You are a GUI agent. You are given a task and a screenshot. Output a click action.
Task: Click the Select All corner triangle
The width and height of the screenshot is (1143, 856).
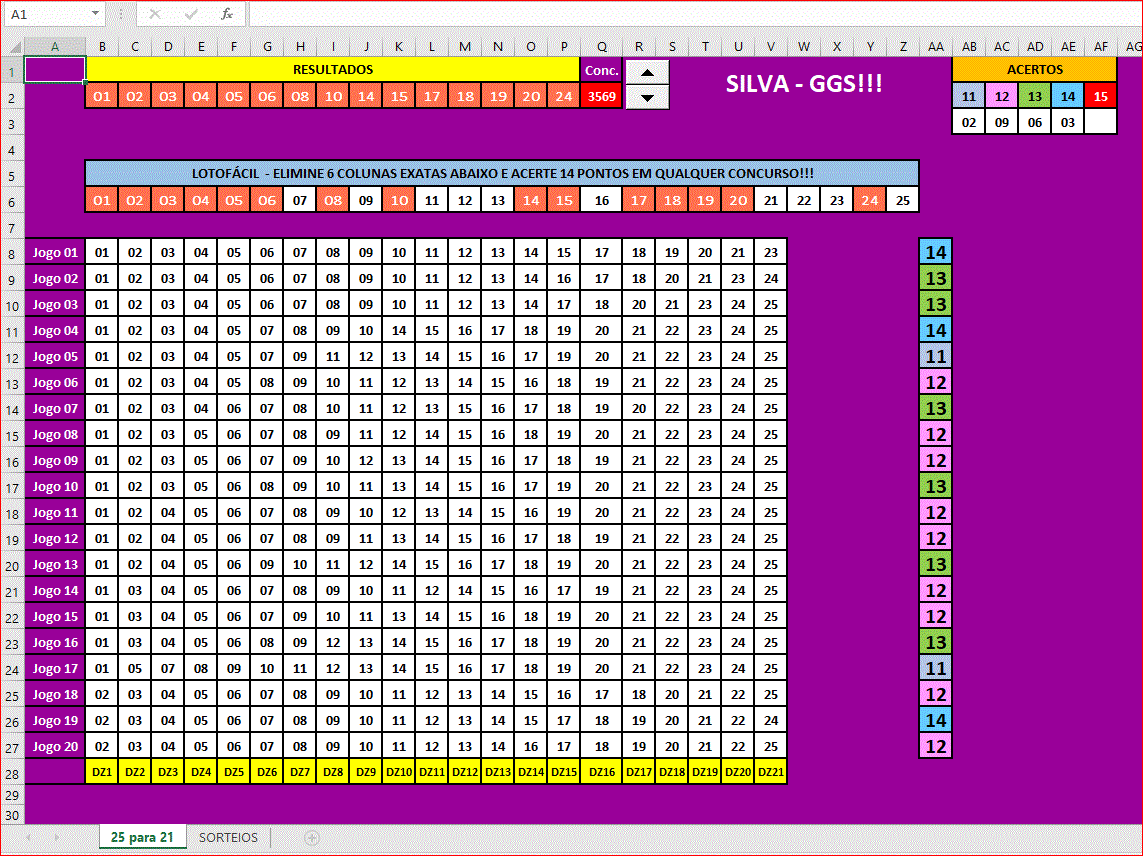point(12,47)
